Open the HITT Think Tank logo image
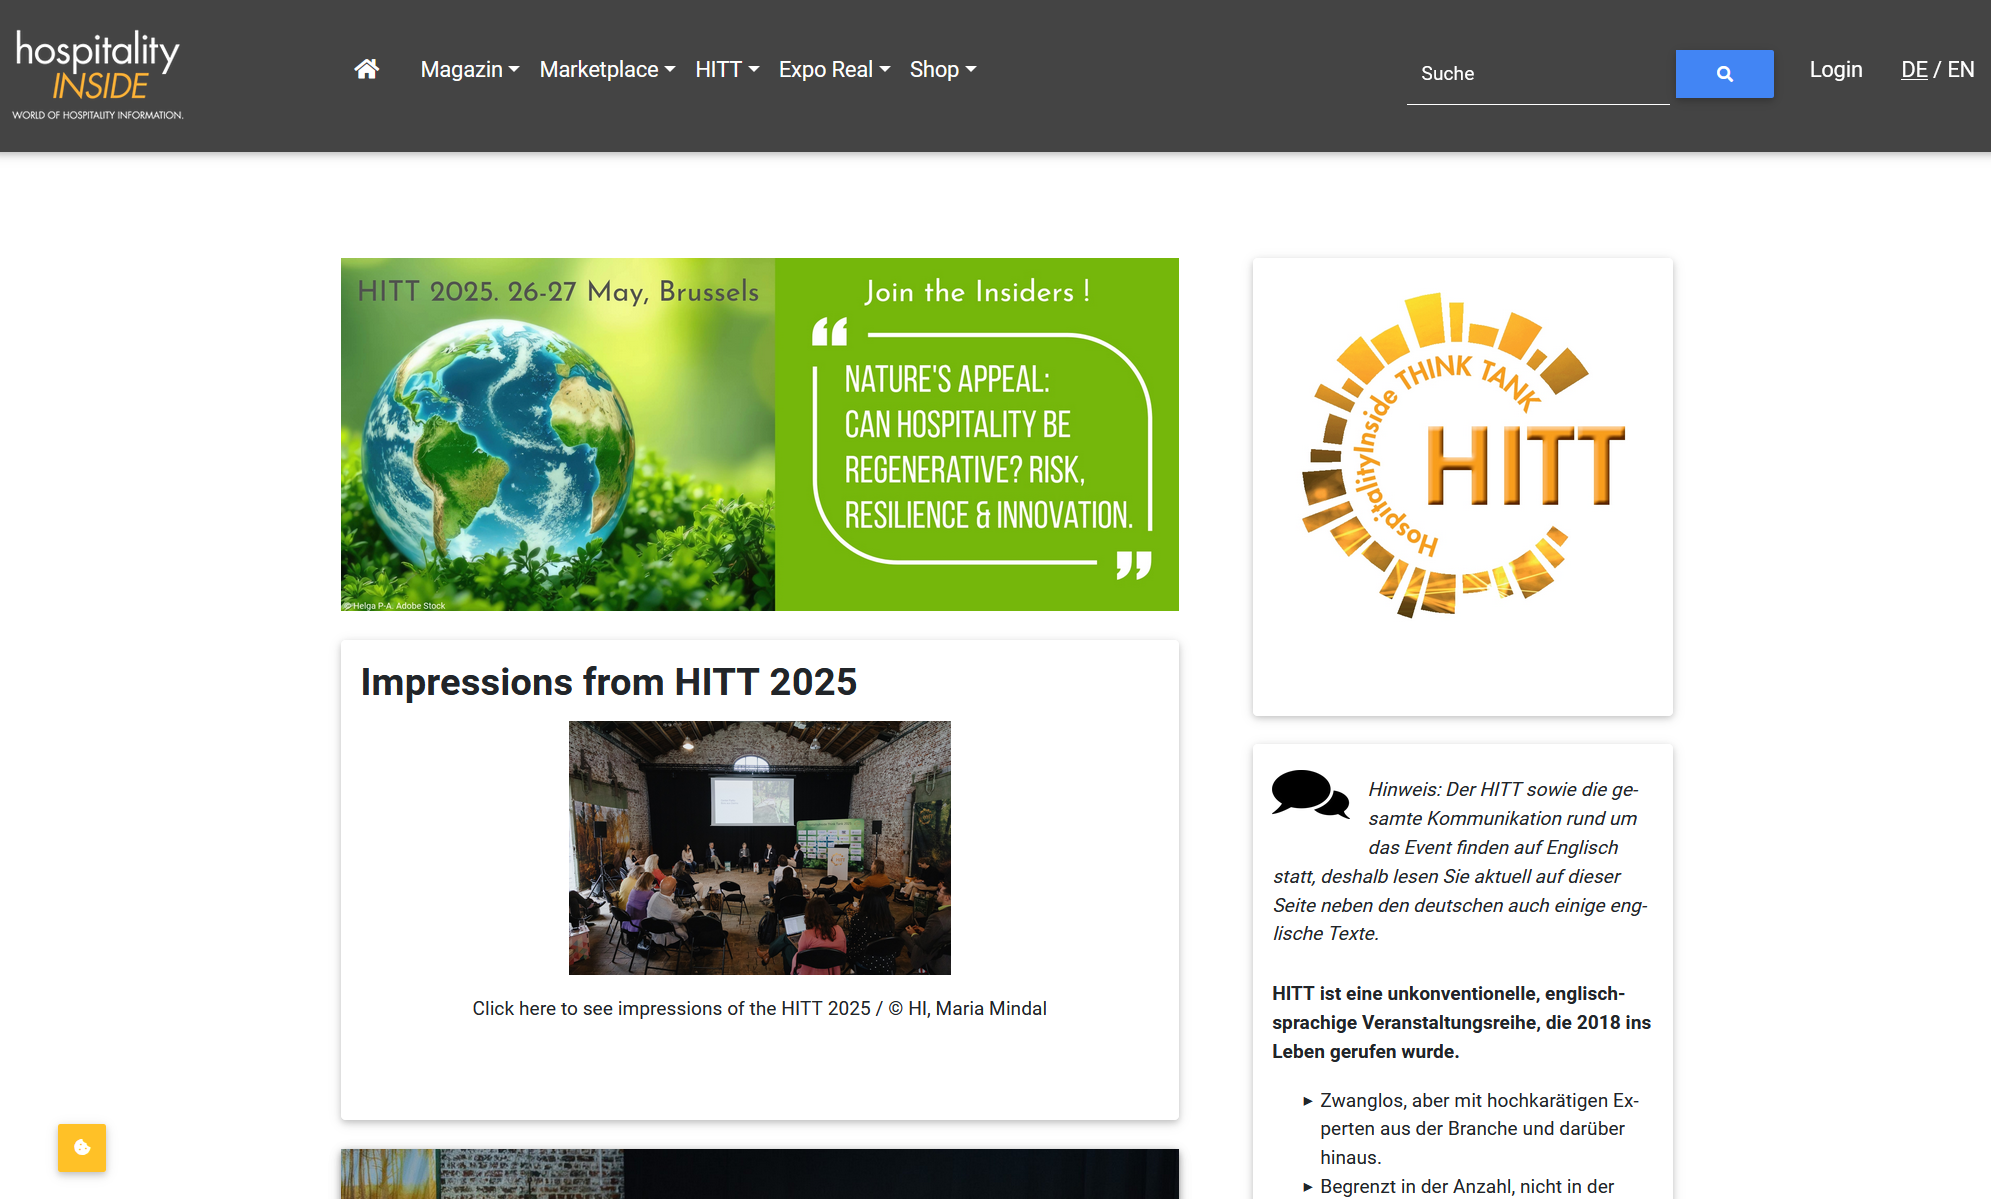Image resolution: width=1991 pixels, height=1199 pixels. click(x=1463, y=455)
